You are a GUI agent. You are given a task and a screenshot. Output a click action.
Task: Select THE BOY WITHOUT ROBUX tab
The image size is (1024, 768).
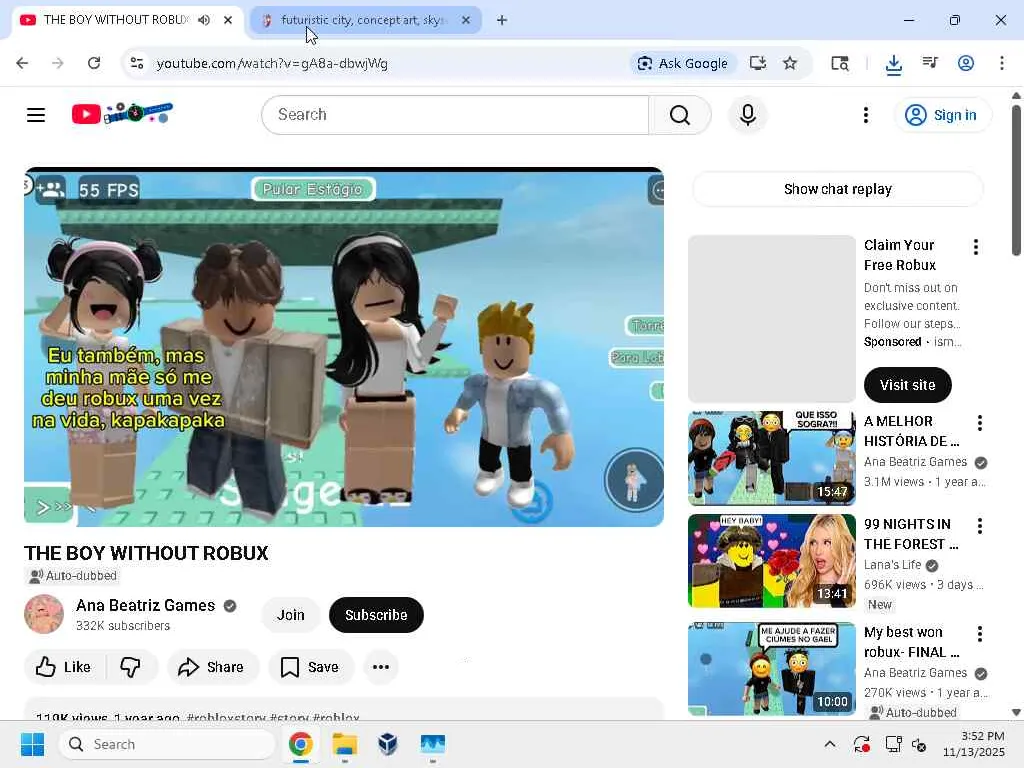click(x=116, y=20)
